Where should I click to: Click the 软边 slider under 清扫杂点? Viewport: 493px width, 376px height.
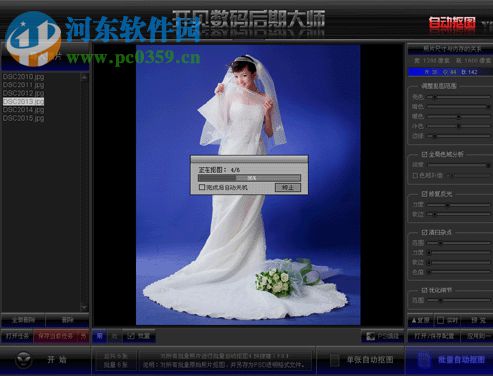point(459,262)
